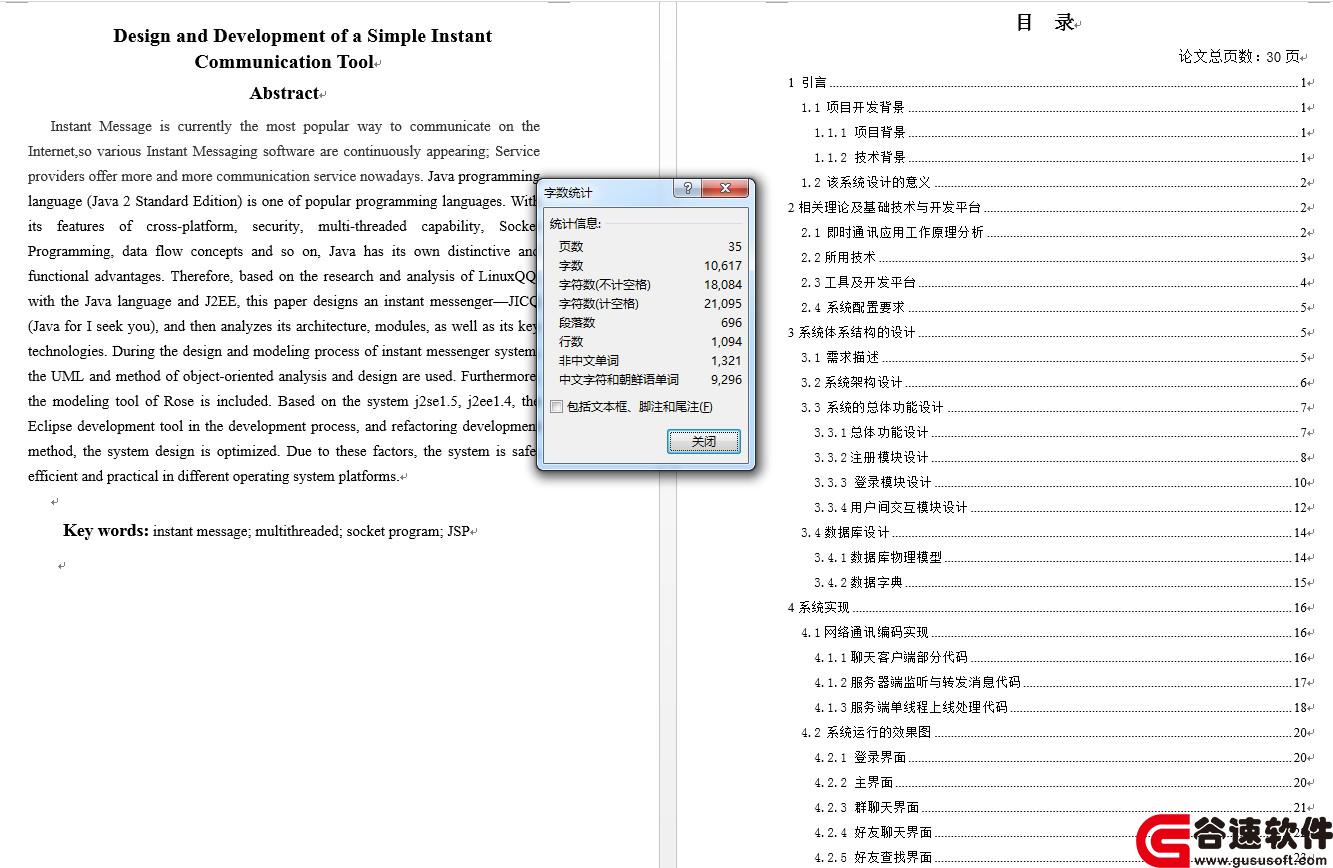Screen dimensions: 1333x868
Task: Navigate to '4.1 网络通讯编码实现'
Action: point(1054,632)
